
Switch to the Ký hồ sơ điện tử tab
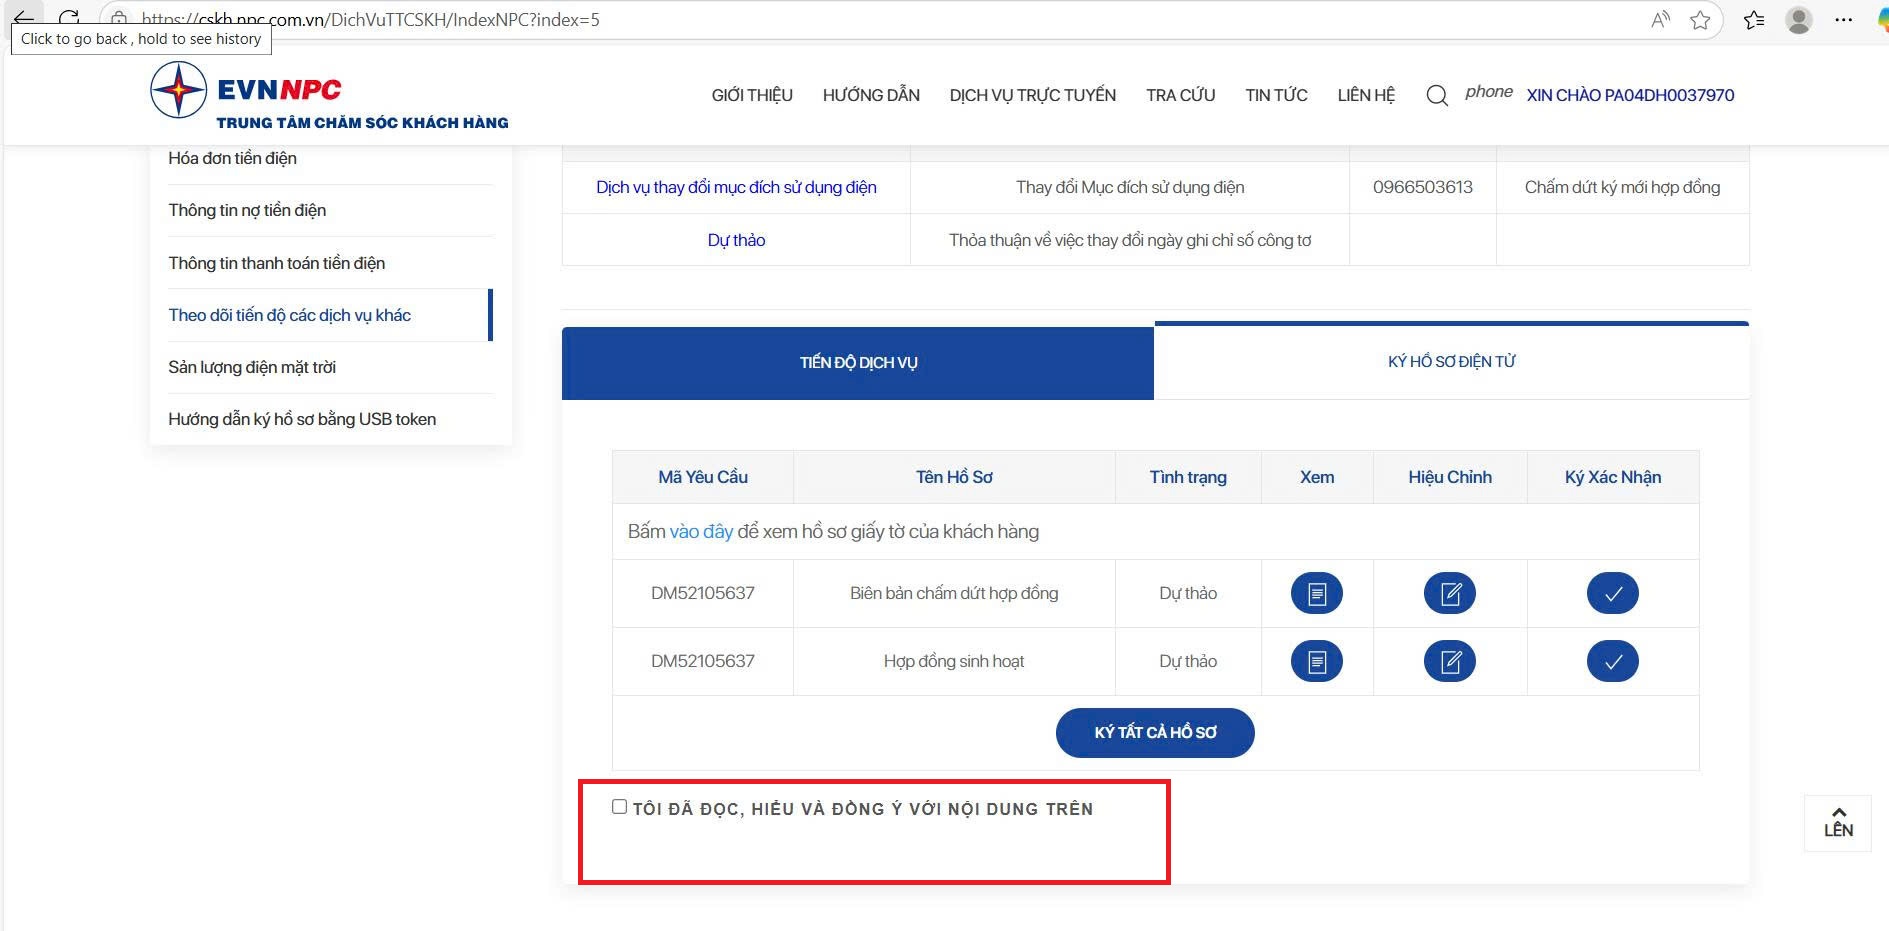click(1451, 362)
